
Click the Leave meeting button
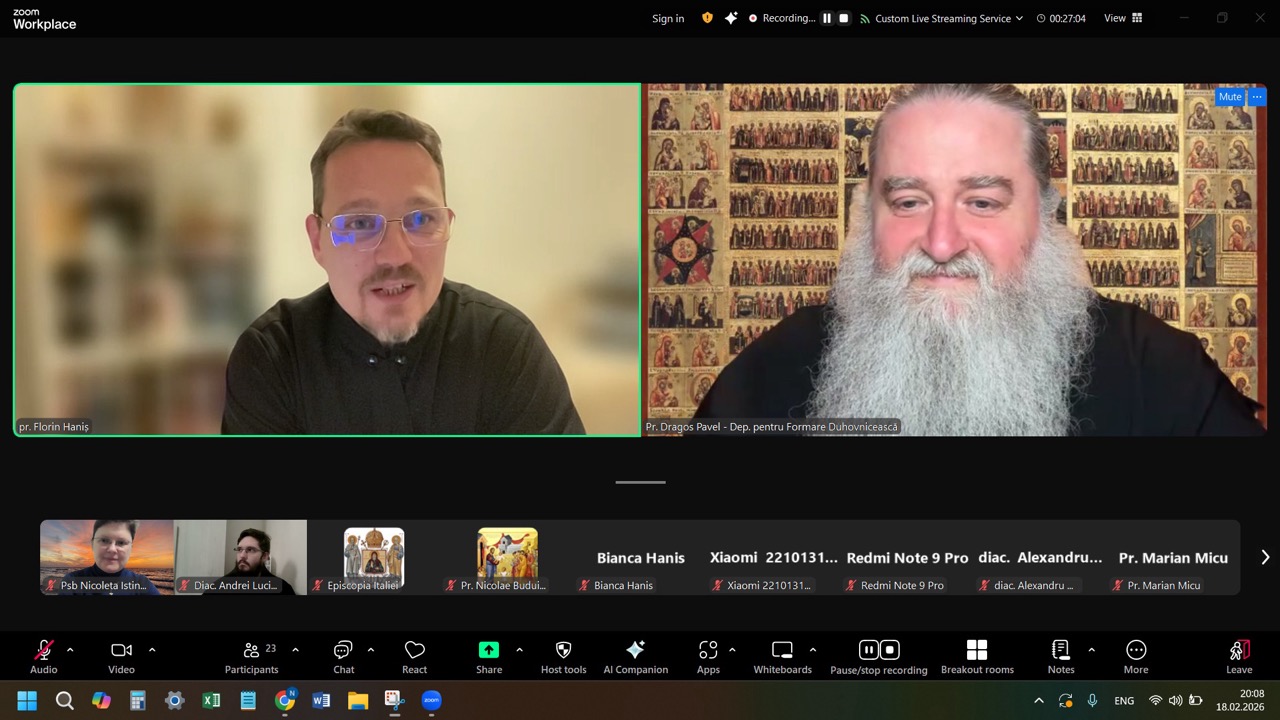point(1238,655)
